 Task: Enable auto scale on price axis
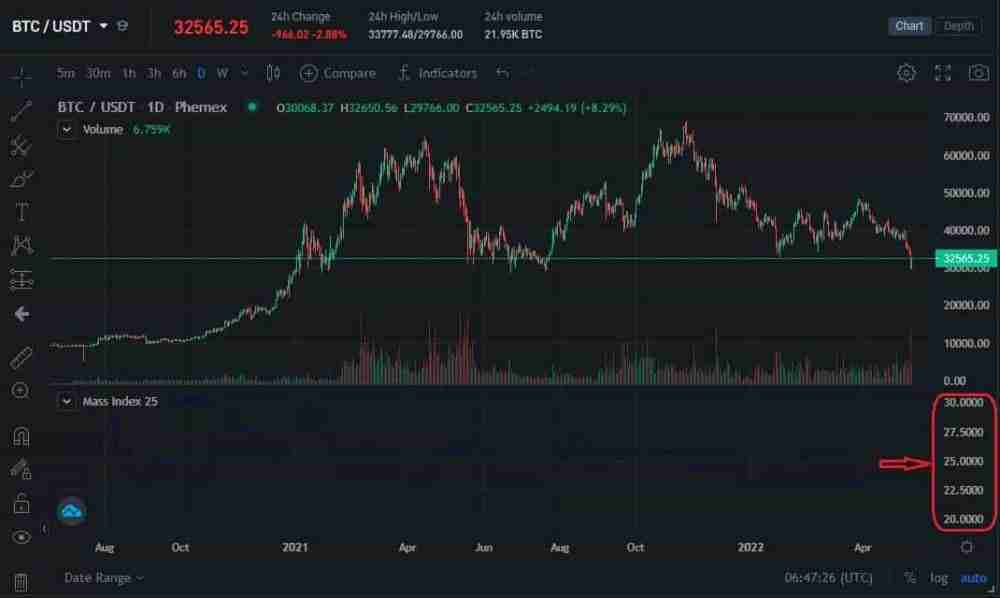[x=973, y=578]
